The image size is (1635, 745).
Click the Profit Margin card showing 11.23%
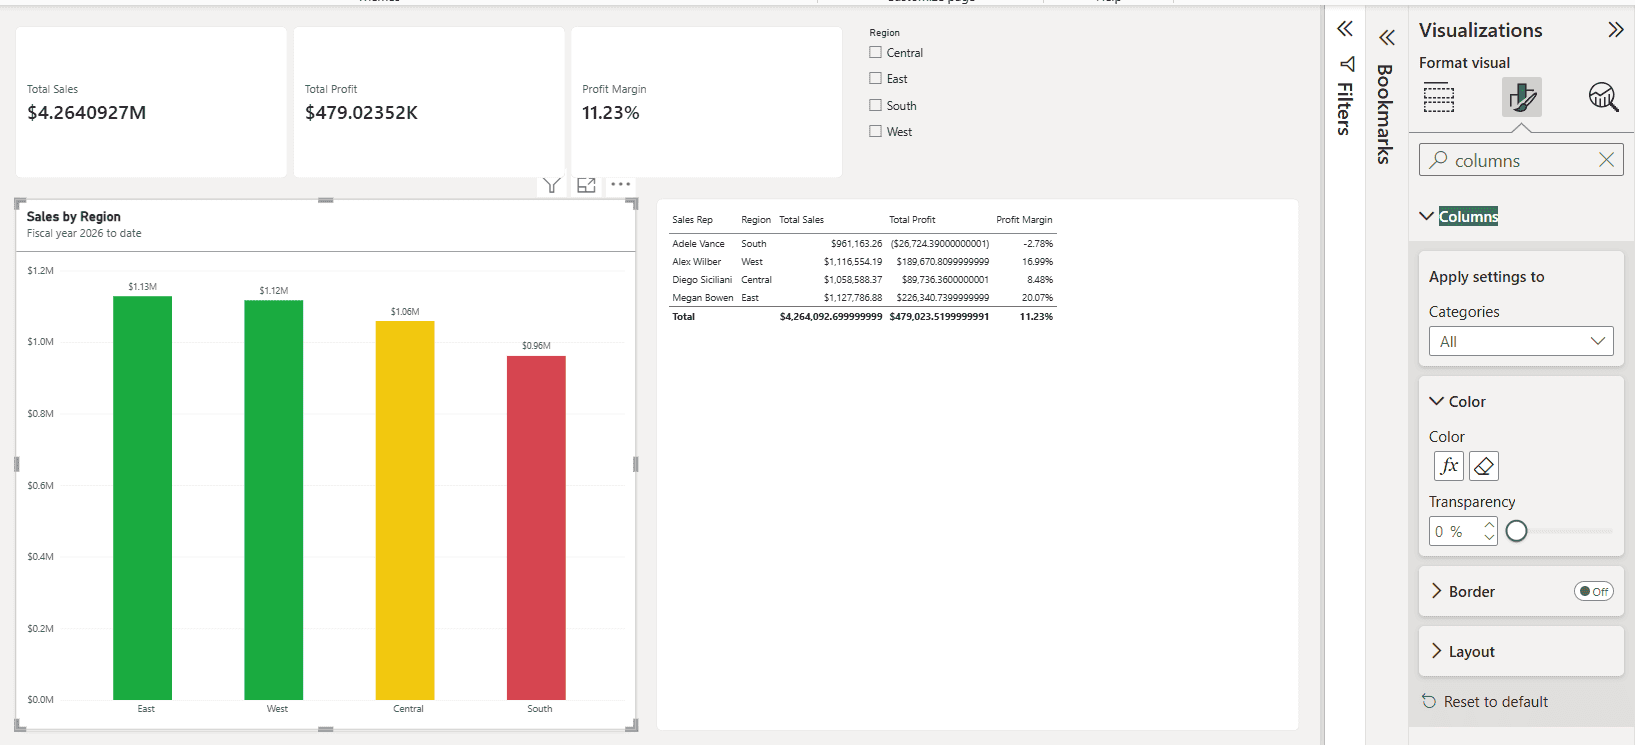pyautogui.click(x=706, y=102)
